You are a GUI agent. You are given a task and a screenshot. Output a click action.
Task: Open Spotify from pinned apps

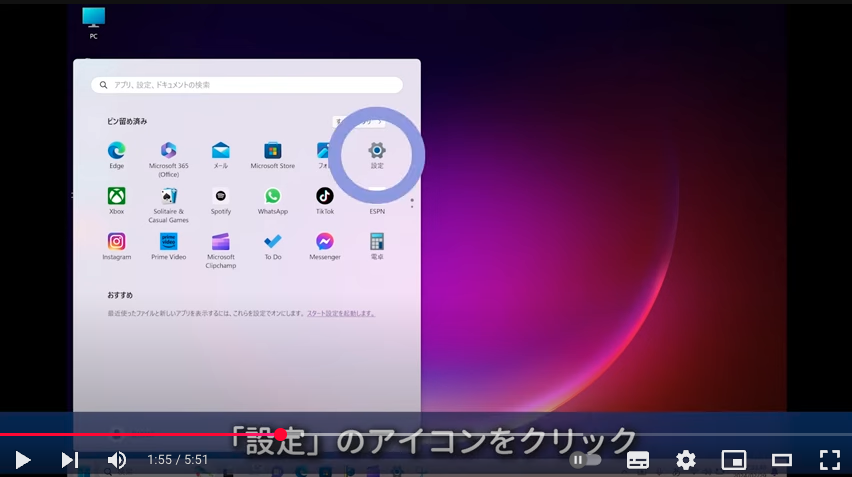click(x=221, y=200)
